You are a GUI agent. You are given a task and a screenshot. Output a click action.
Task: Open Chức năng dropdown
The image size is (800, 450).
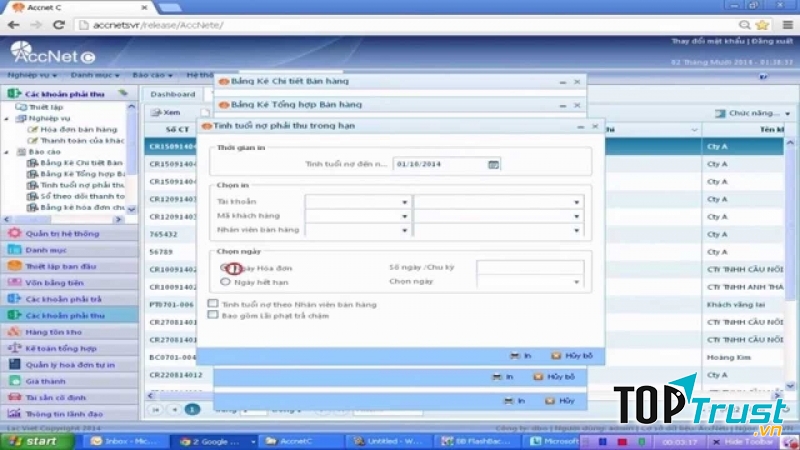point(753,113)
